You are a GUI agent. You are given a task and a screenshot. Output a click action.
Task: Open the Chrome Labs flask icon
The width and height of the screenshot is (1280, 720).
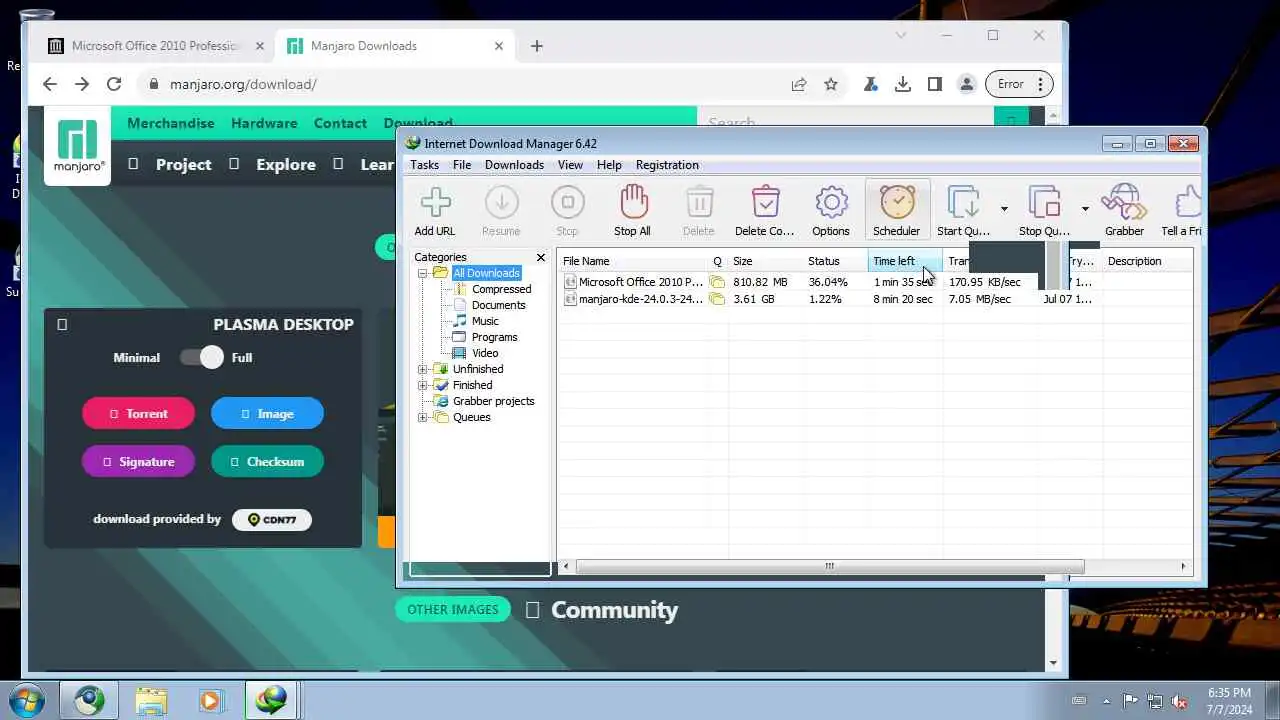(x=871, y=84)
